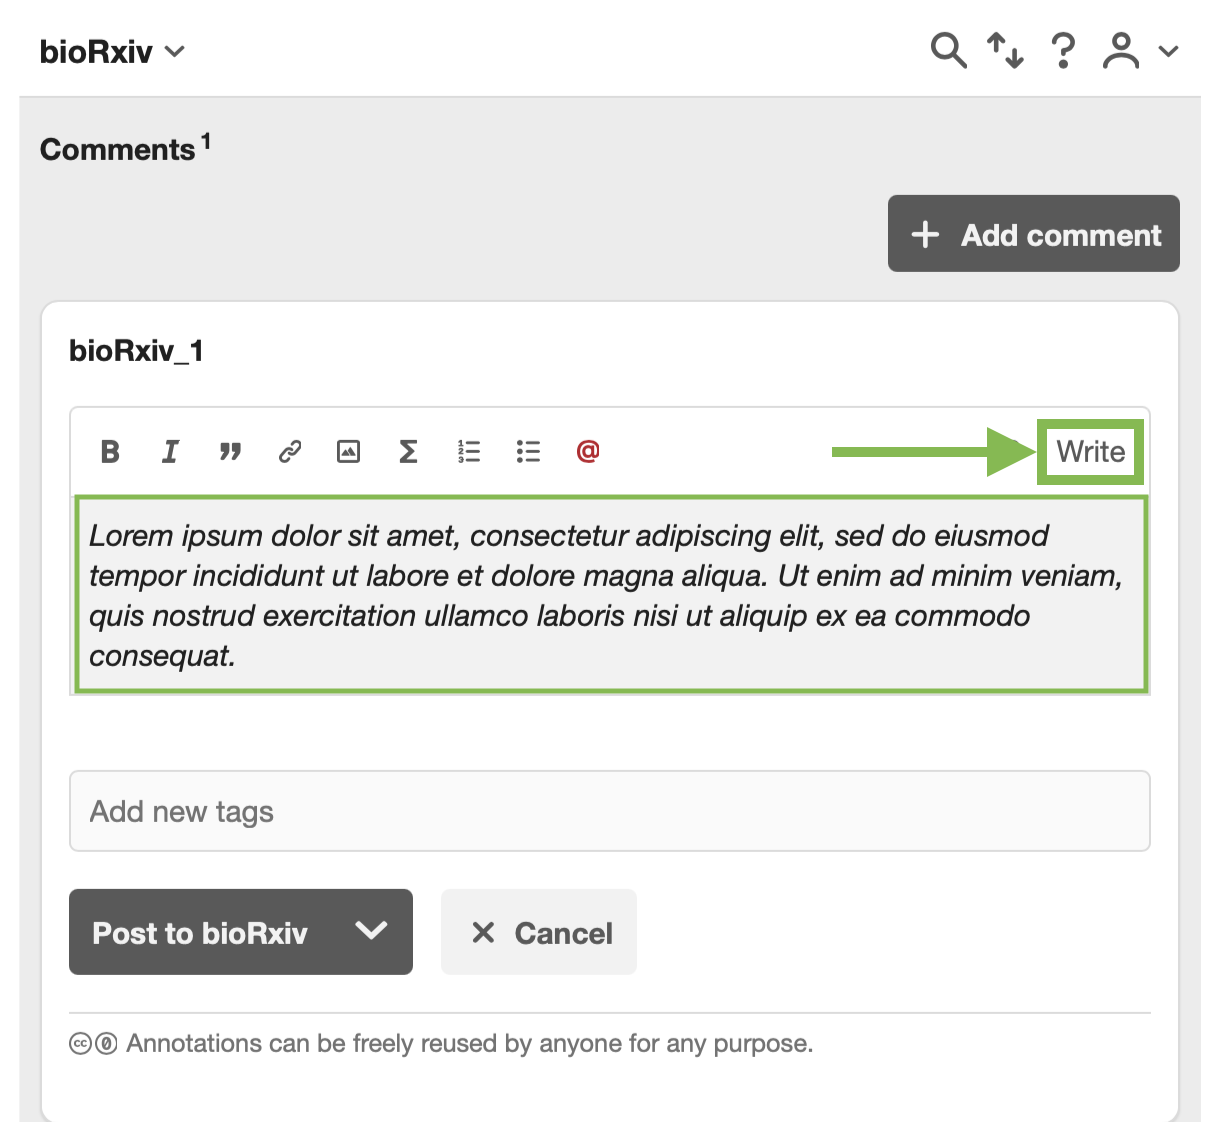The image size is (1226, 1122).
Task: Click the Lorem ipsum comment text area
Action: 610,594
